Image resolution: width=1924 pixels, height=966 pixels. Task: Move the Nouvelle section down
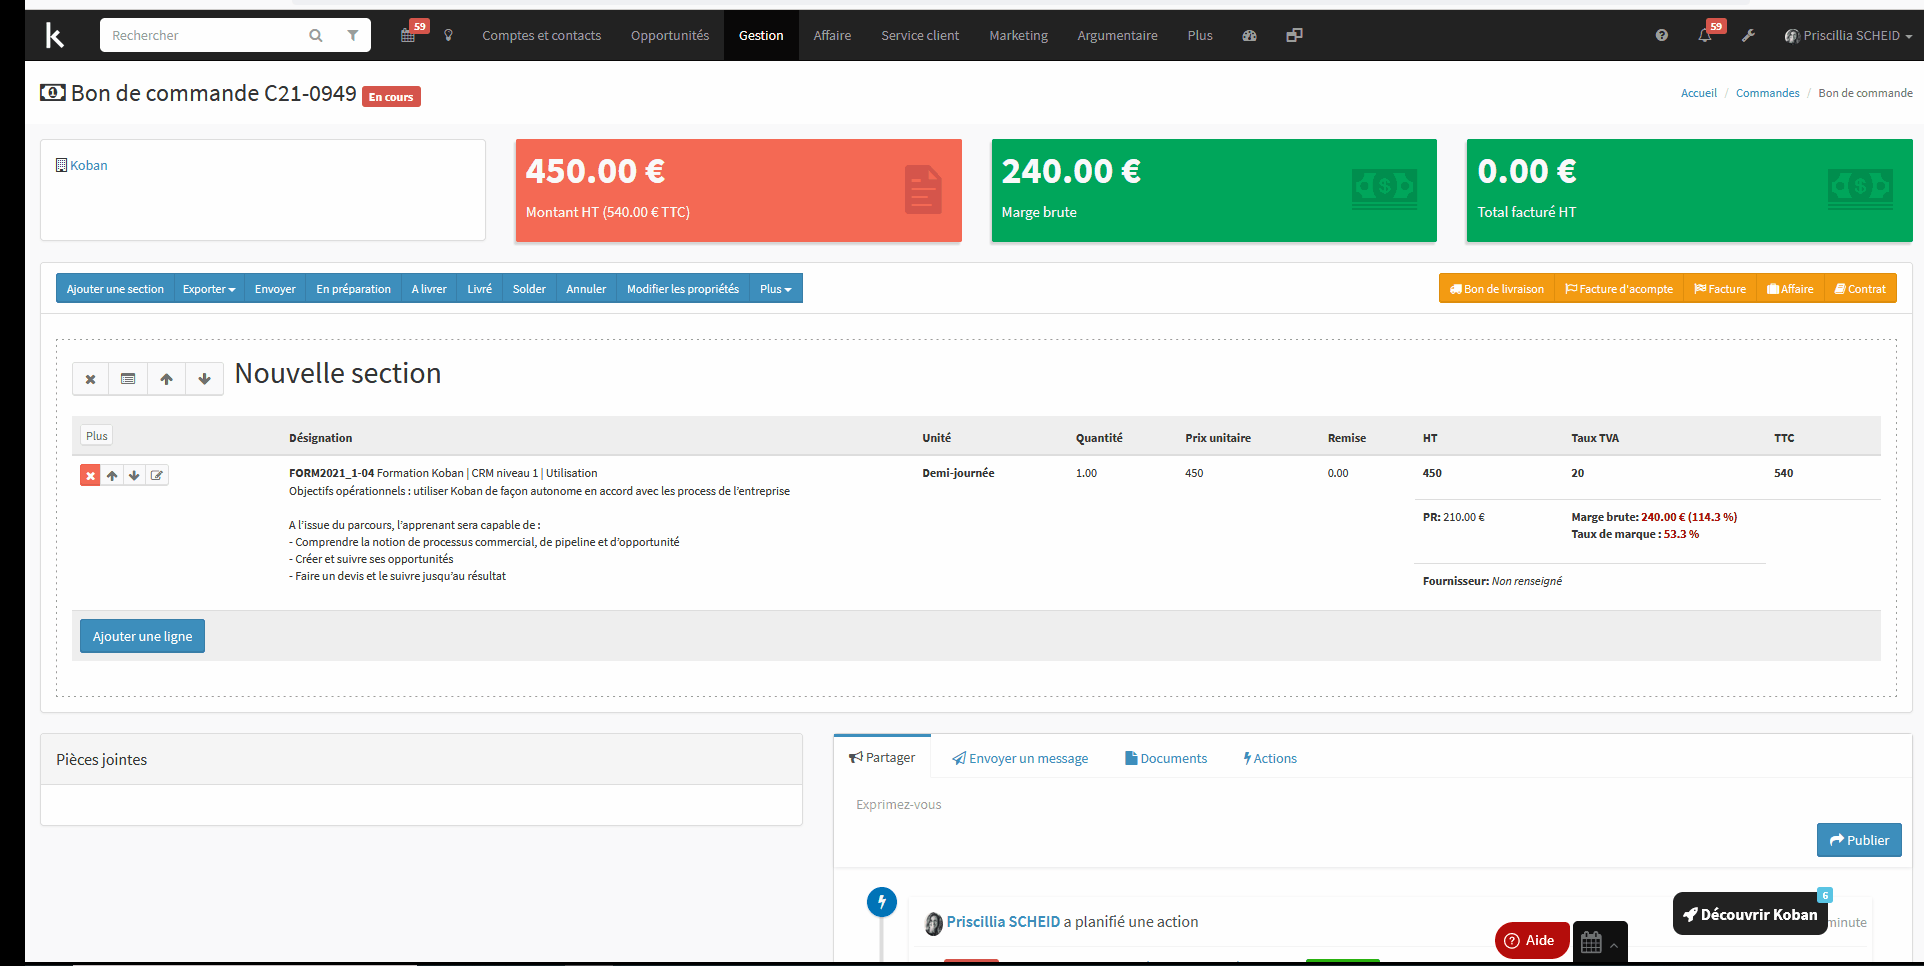pos(204,379)
